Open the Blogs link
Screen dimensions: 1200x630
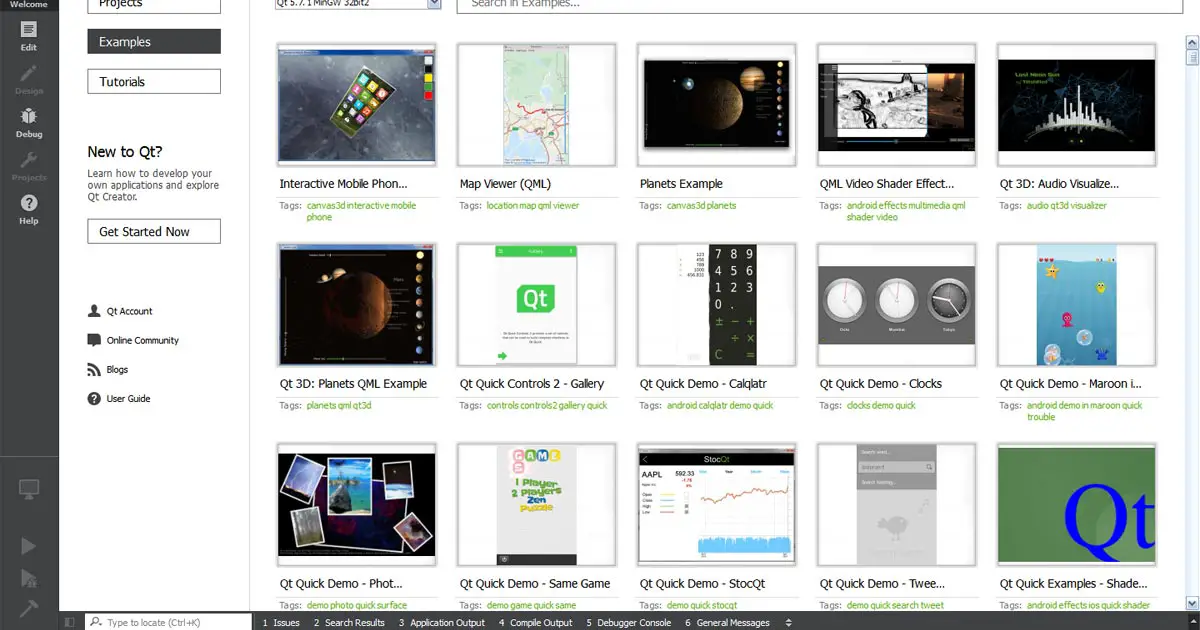coord(118,369)
